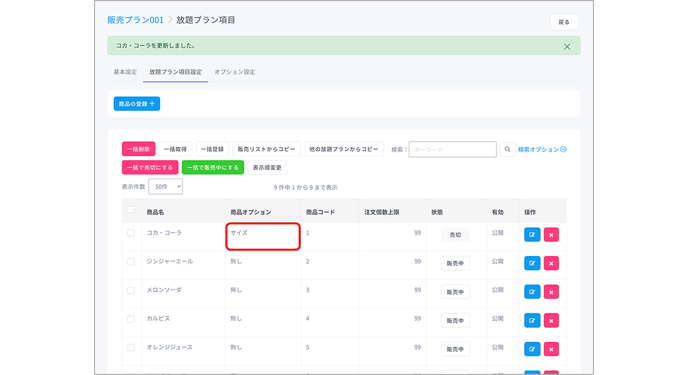Check the メロンソーダ row checkbox
This screenshot has height=375, width=688.
click(131, 290)
